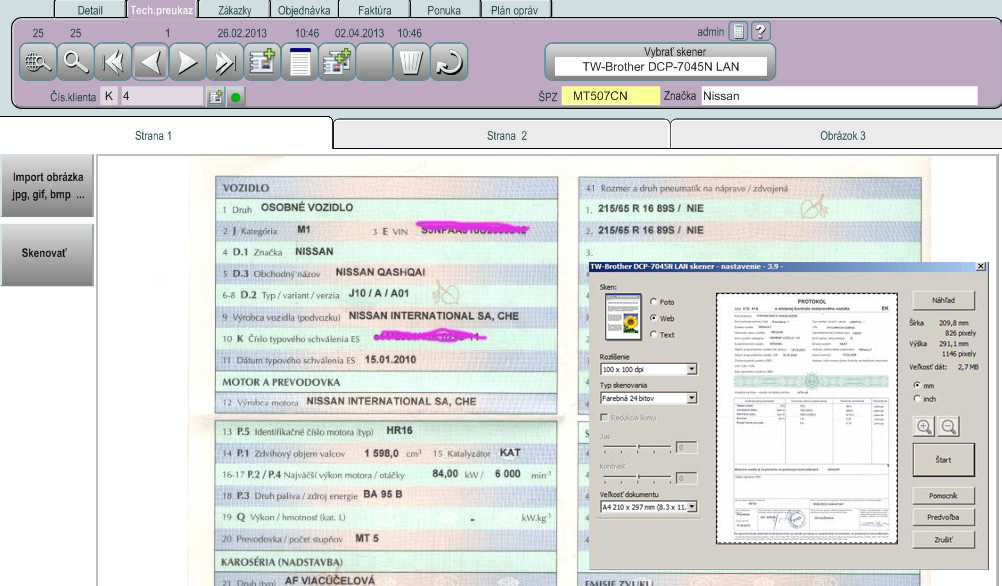This screenshot has height=586, width=1002.
Task: Open the Plán opráv tab
Action: tap(514, 10)
